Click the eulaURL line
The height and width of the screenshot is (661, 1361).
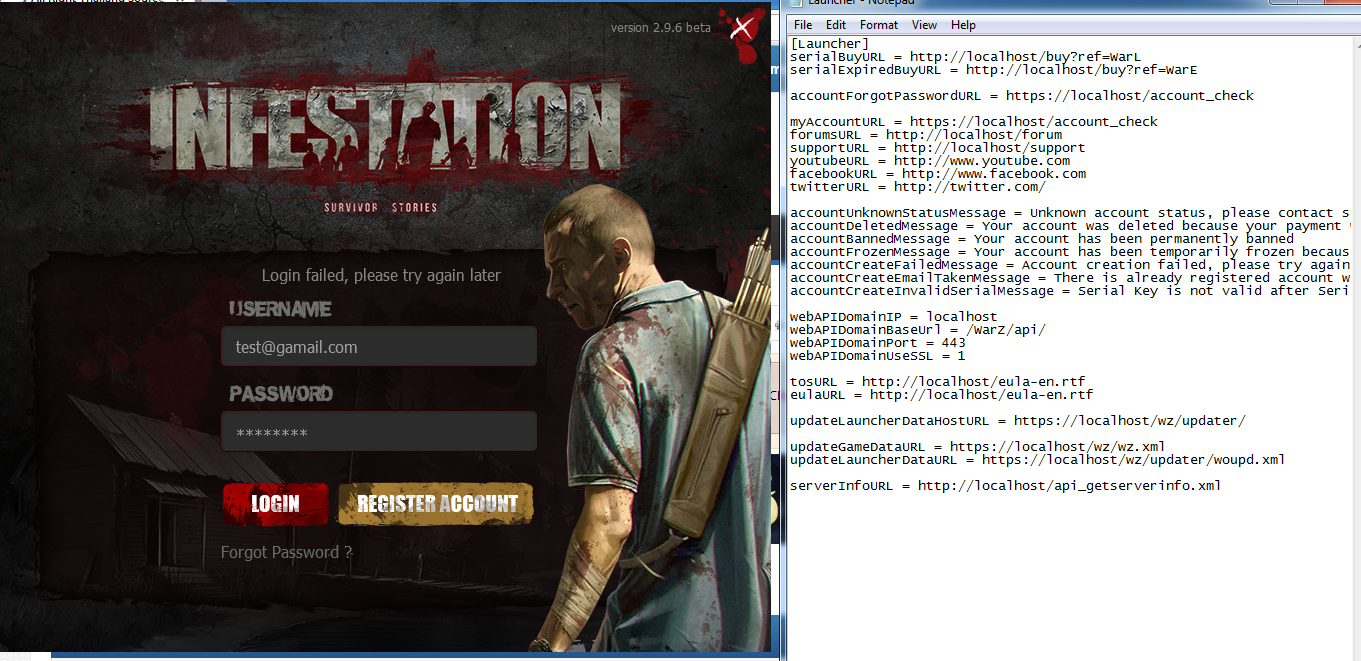(941, 395)
